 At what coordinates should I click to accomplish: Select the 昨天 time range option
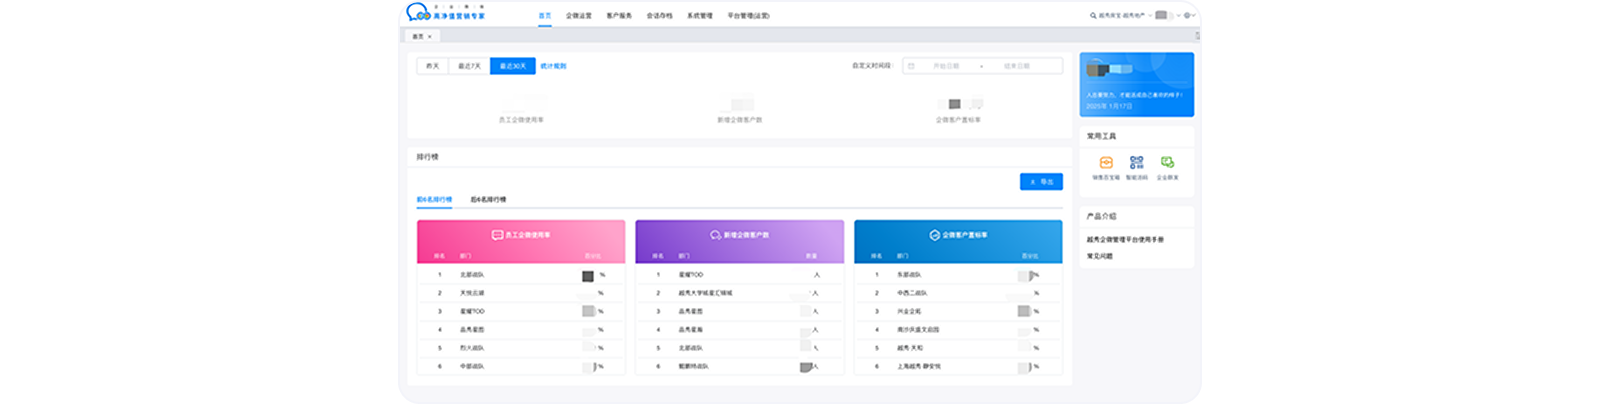pyautogui.click(x=432, y=66)
